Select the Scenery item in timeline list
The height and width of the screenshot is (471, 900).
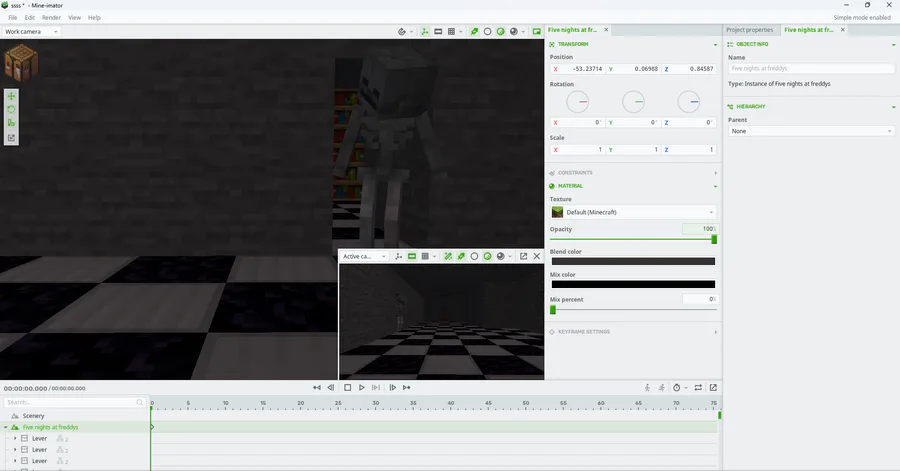click(x=33, y=415)
